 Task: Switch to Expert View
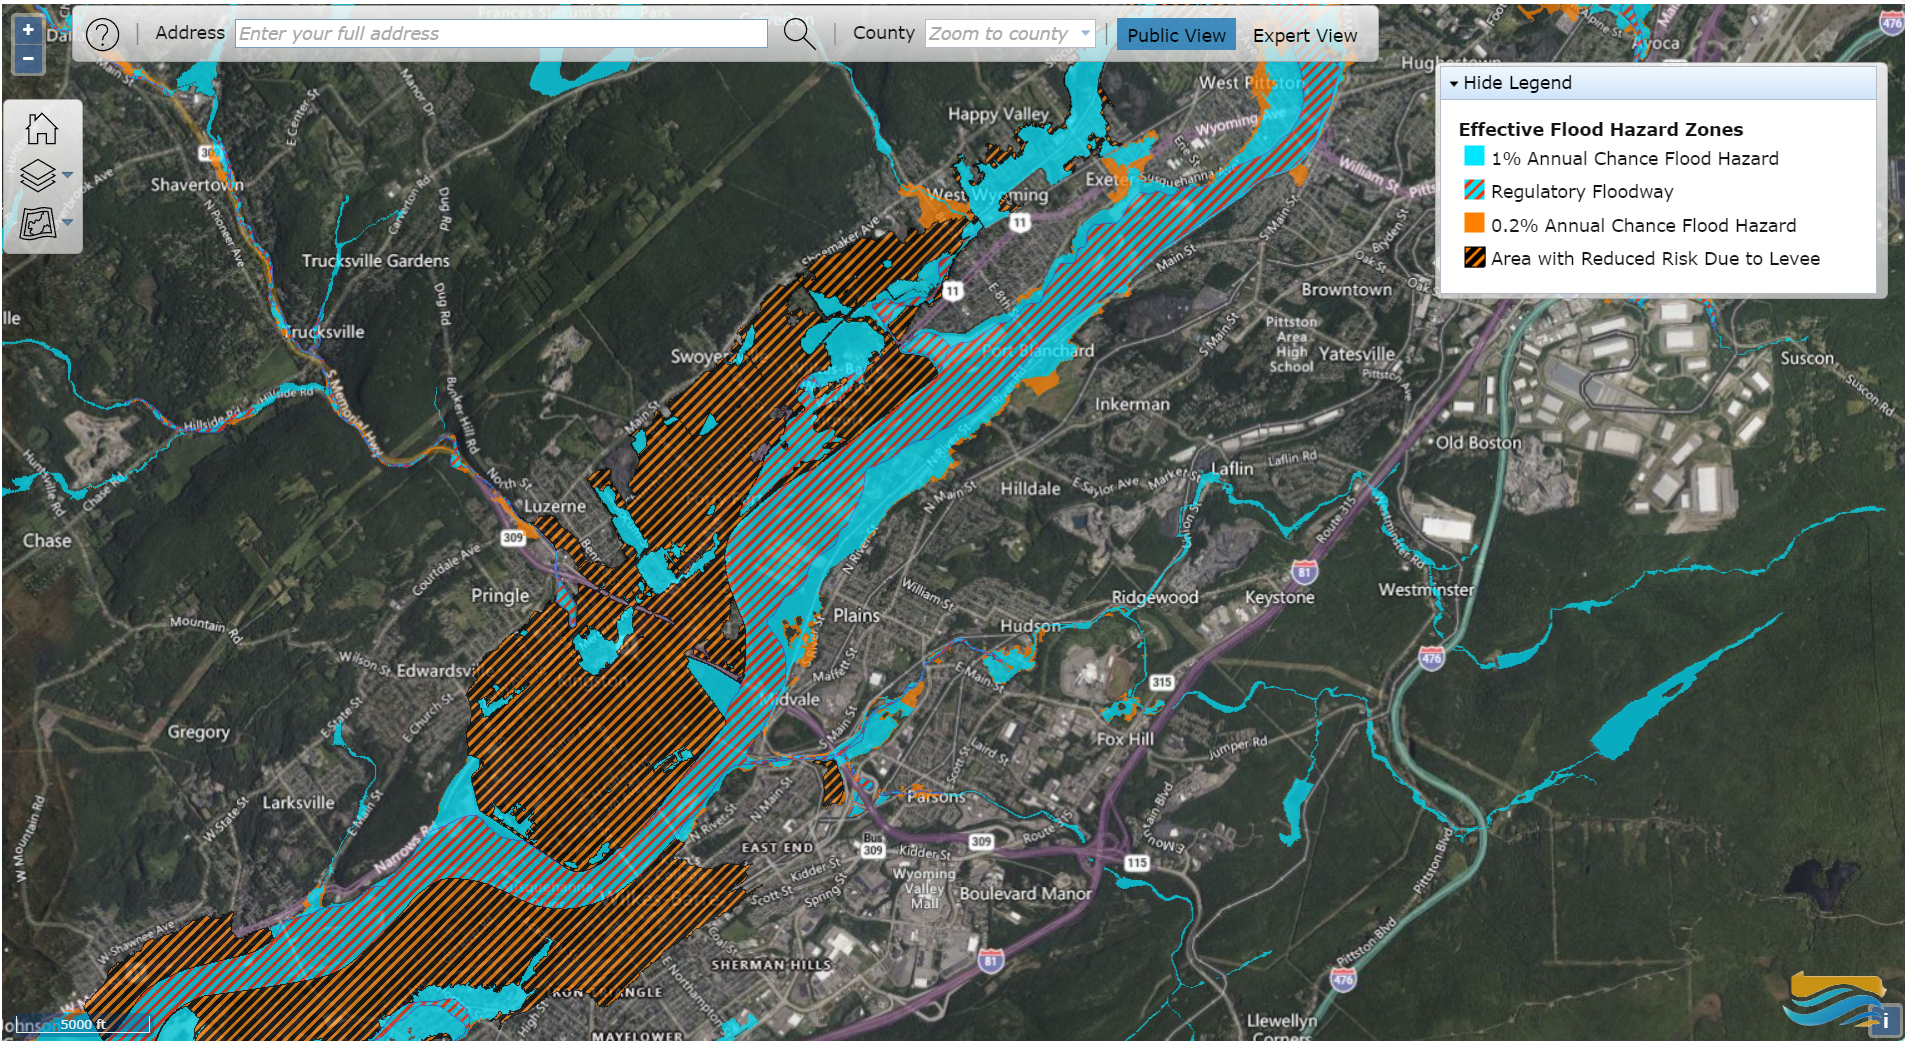coord(1304,34)
